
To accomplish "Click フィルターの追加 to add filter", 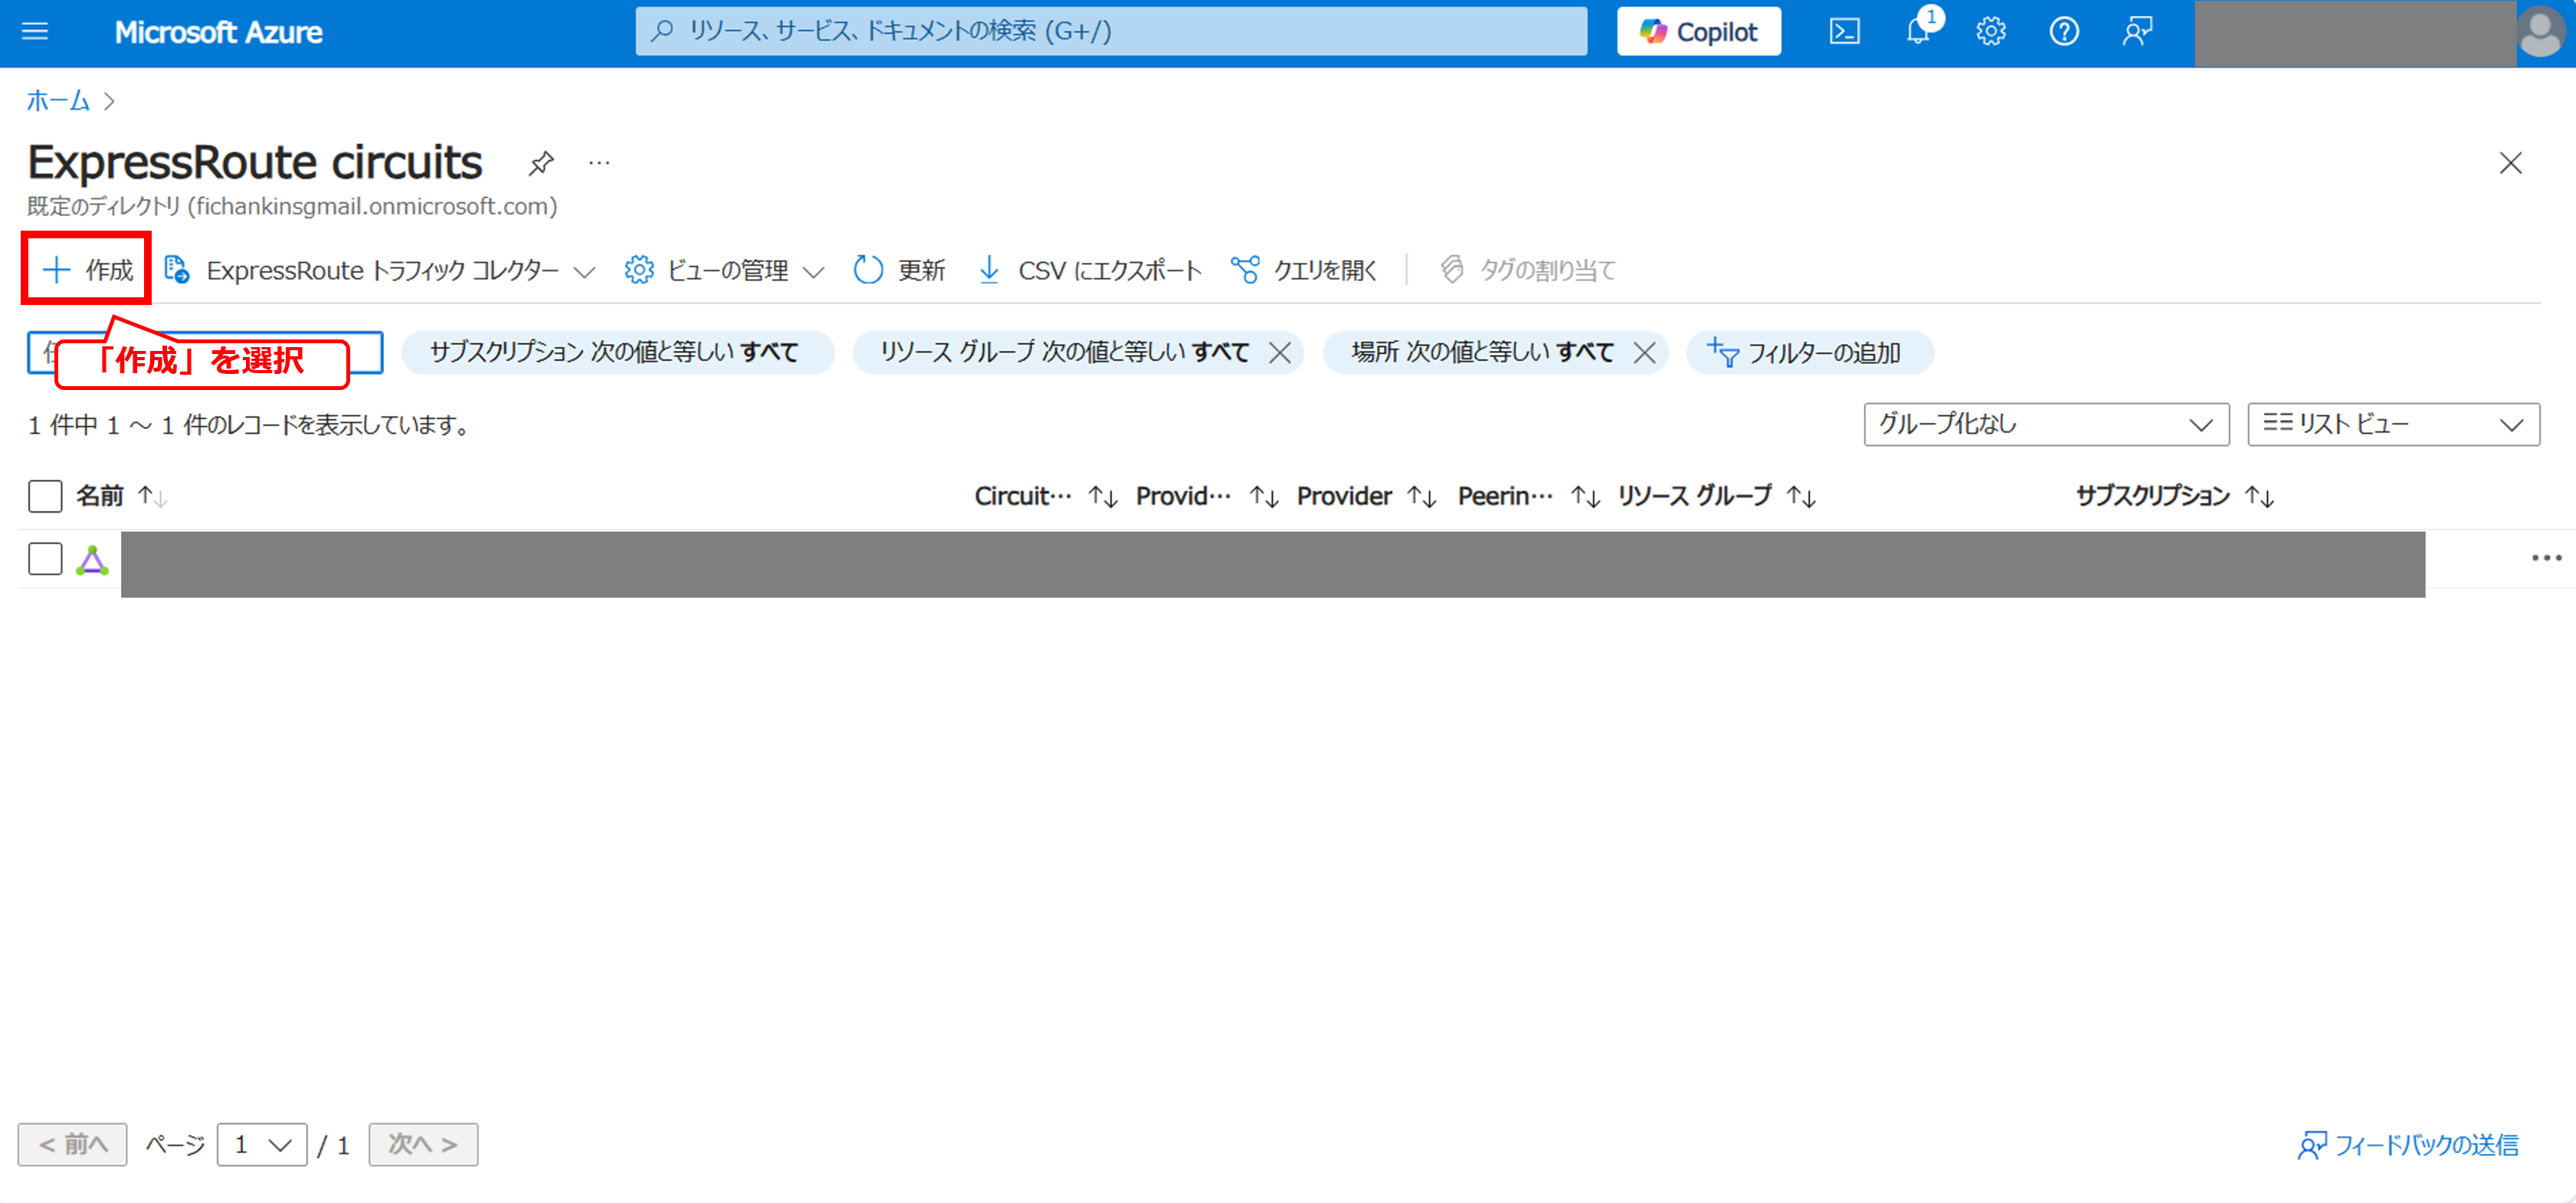I will 1808,353.
